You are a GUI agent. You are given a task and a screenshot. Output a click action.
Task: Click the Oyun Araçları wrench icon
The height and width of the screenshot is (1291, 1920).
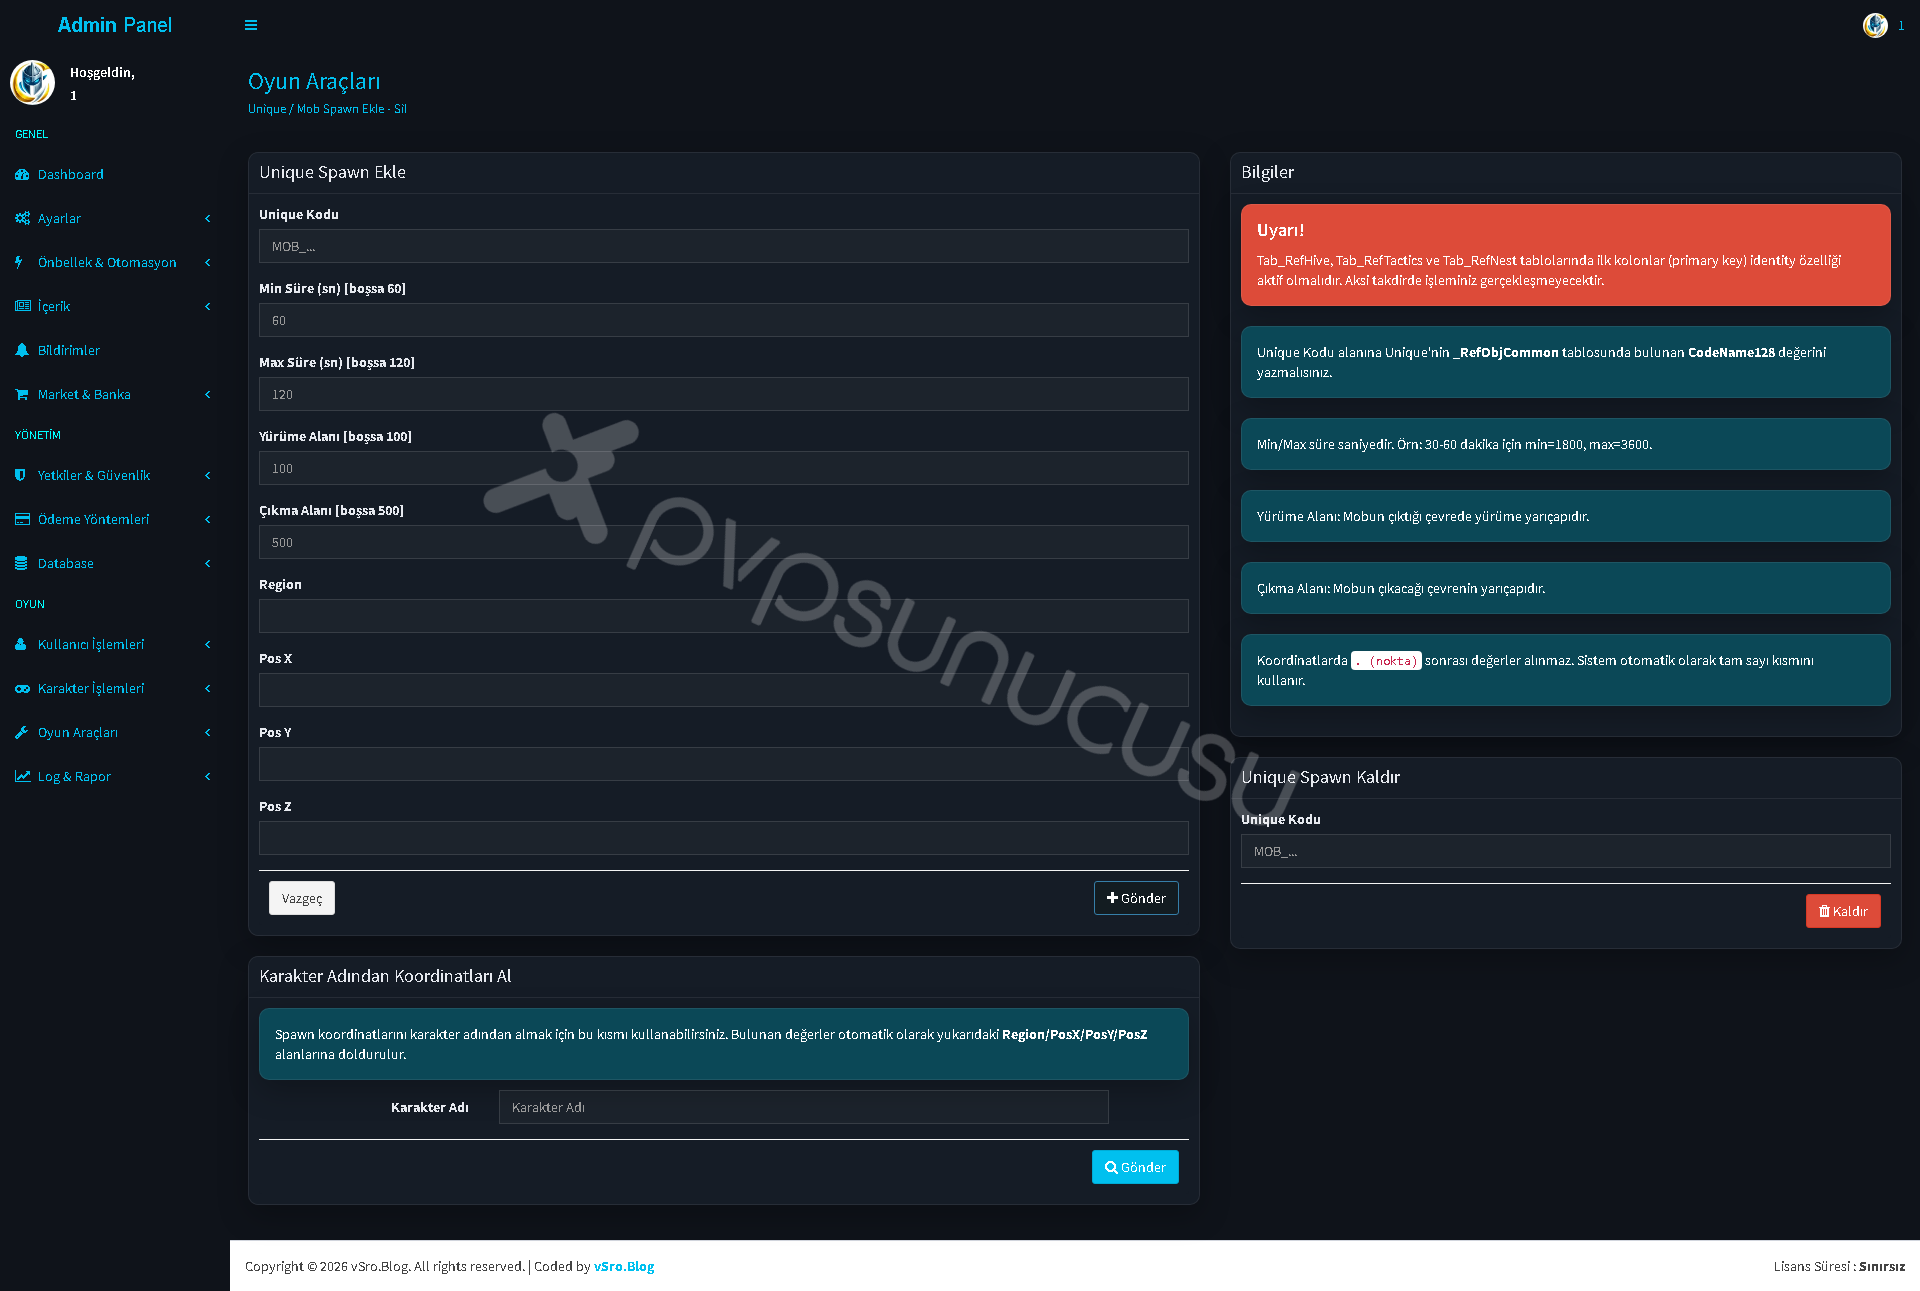22,732
